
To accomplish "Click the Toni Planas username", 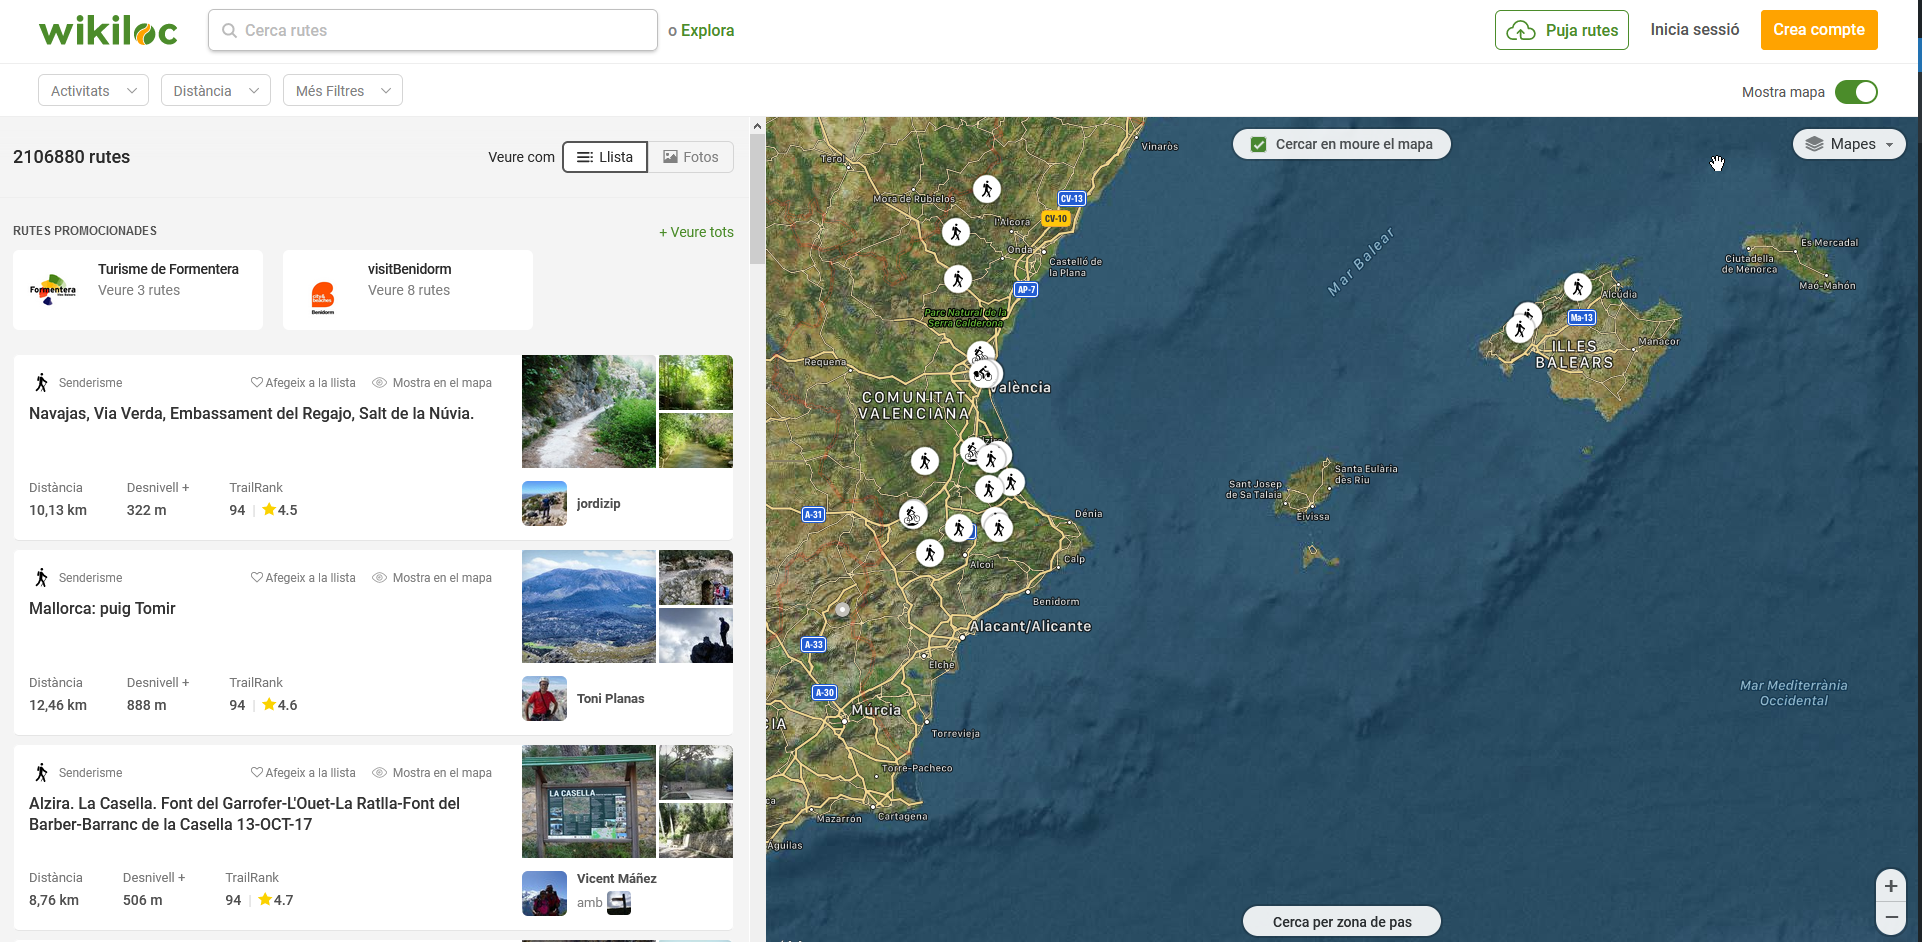I will click(610, 698).
